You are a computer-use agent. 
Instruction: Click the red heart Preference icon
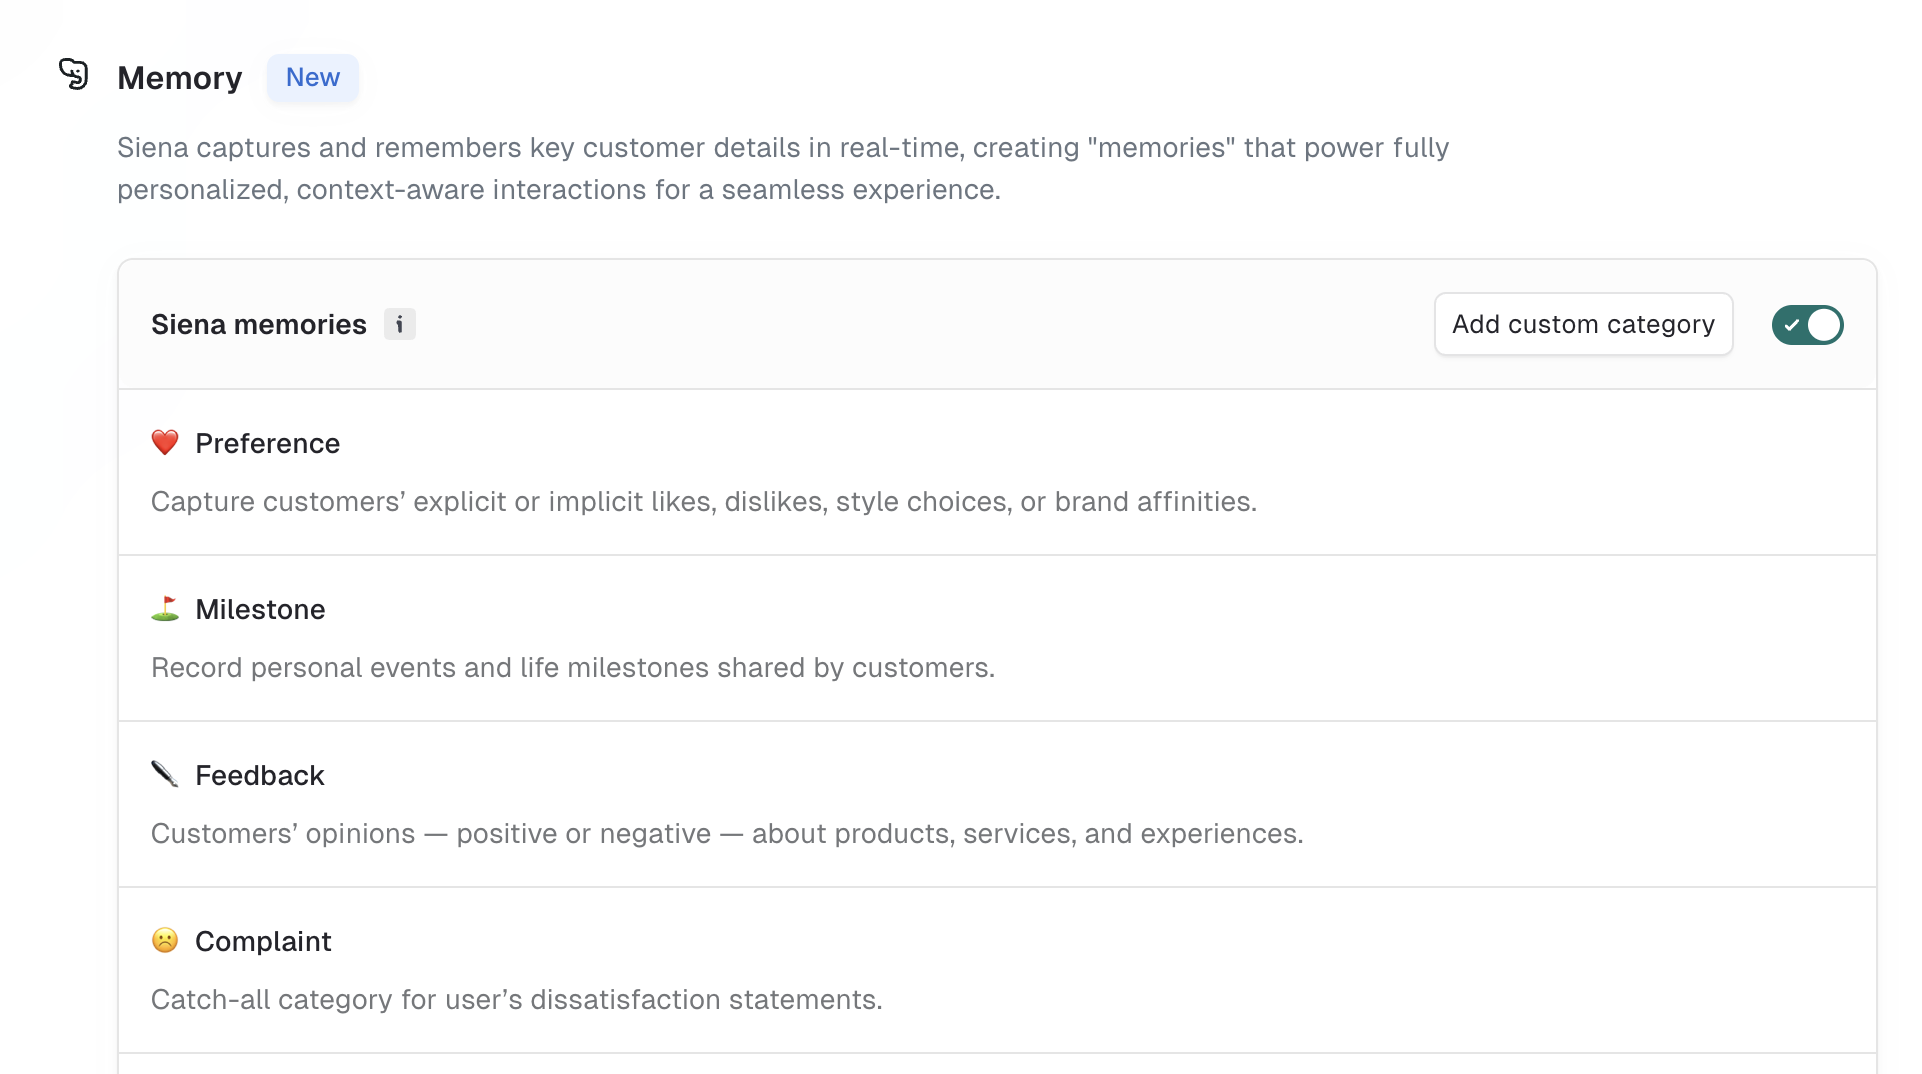pyautogui.click(x=165, y=442)
